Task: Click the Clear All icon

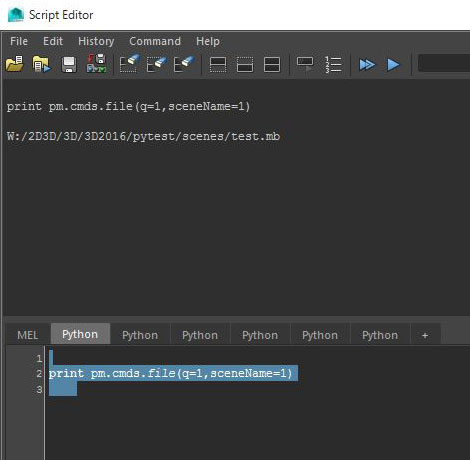Action: [x=183, y=64]
